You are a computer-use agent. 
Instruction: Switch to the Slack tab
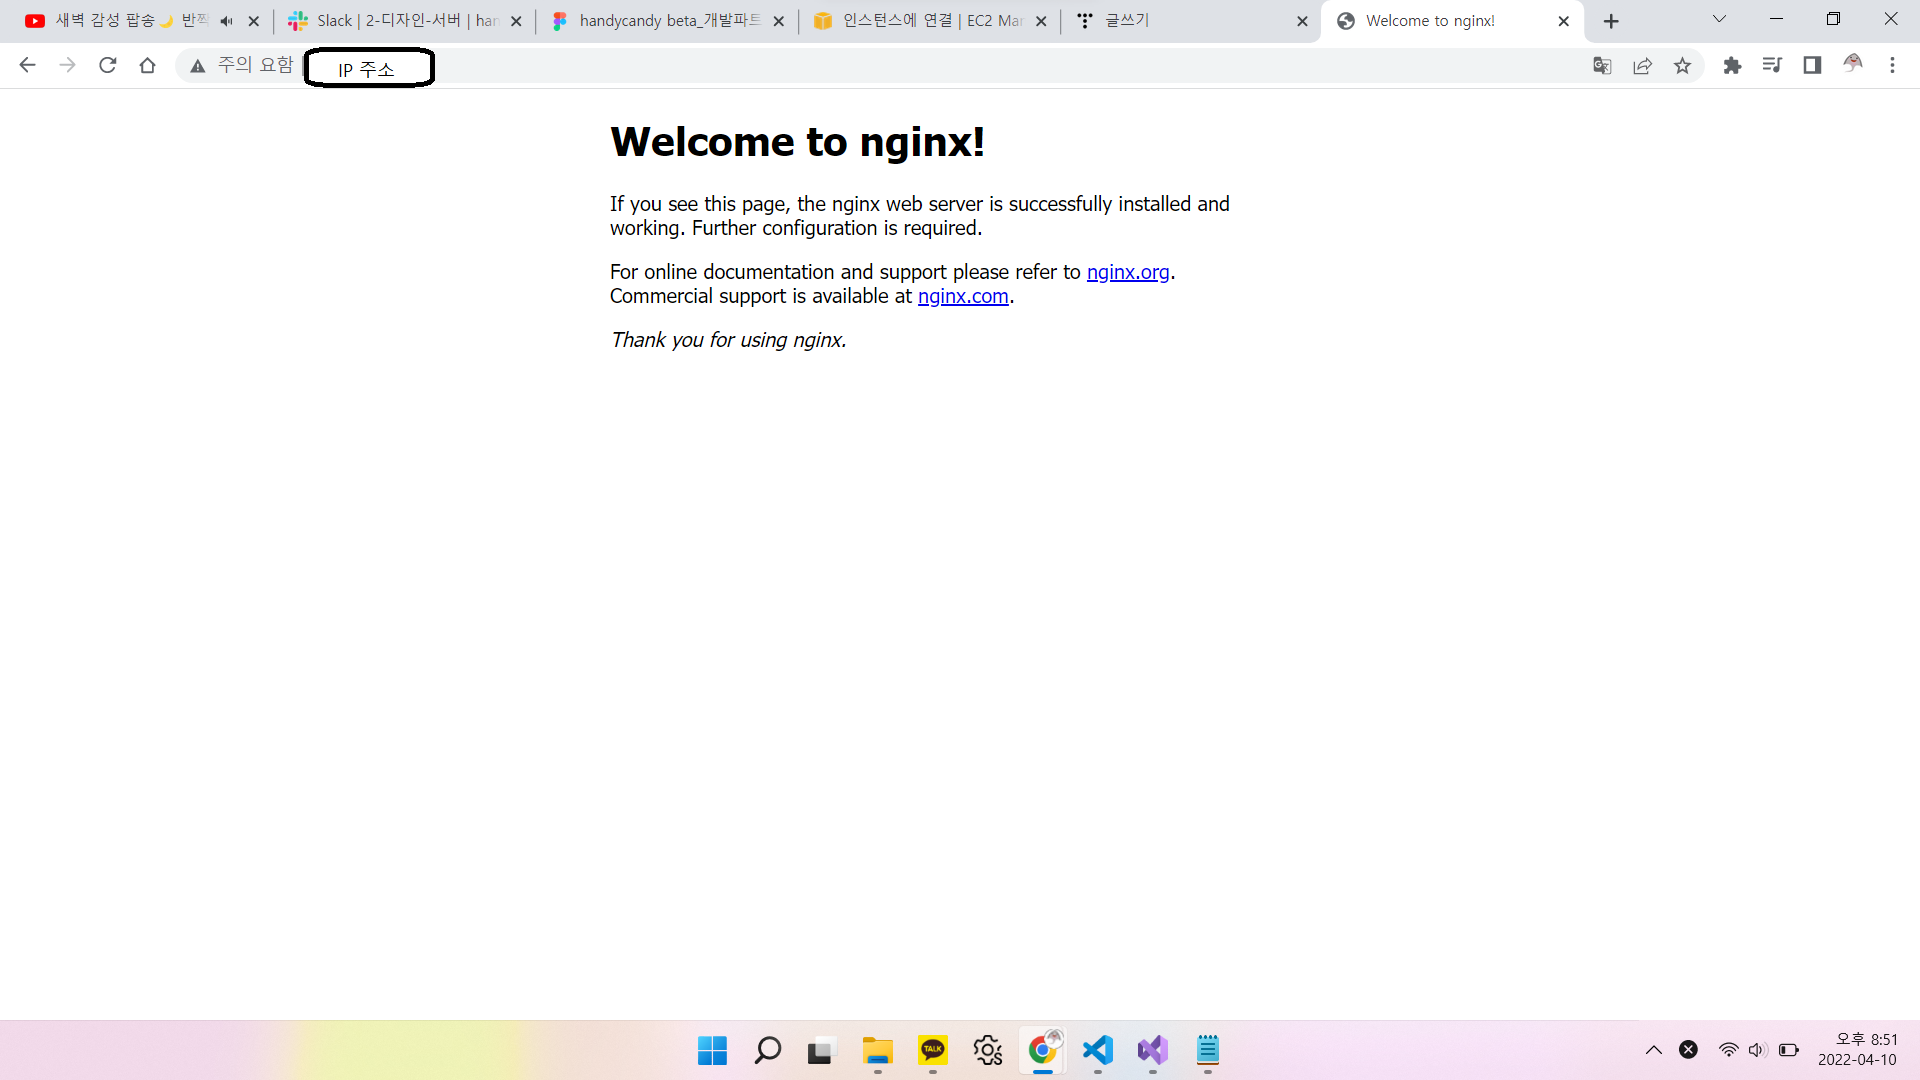400,21
